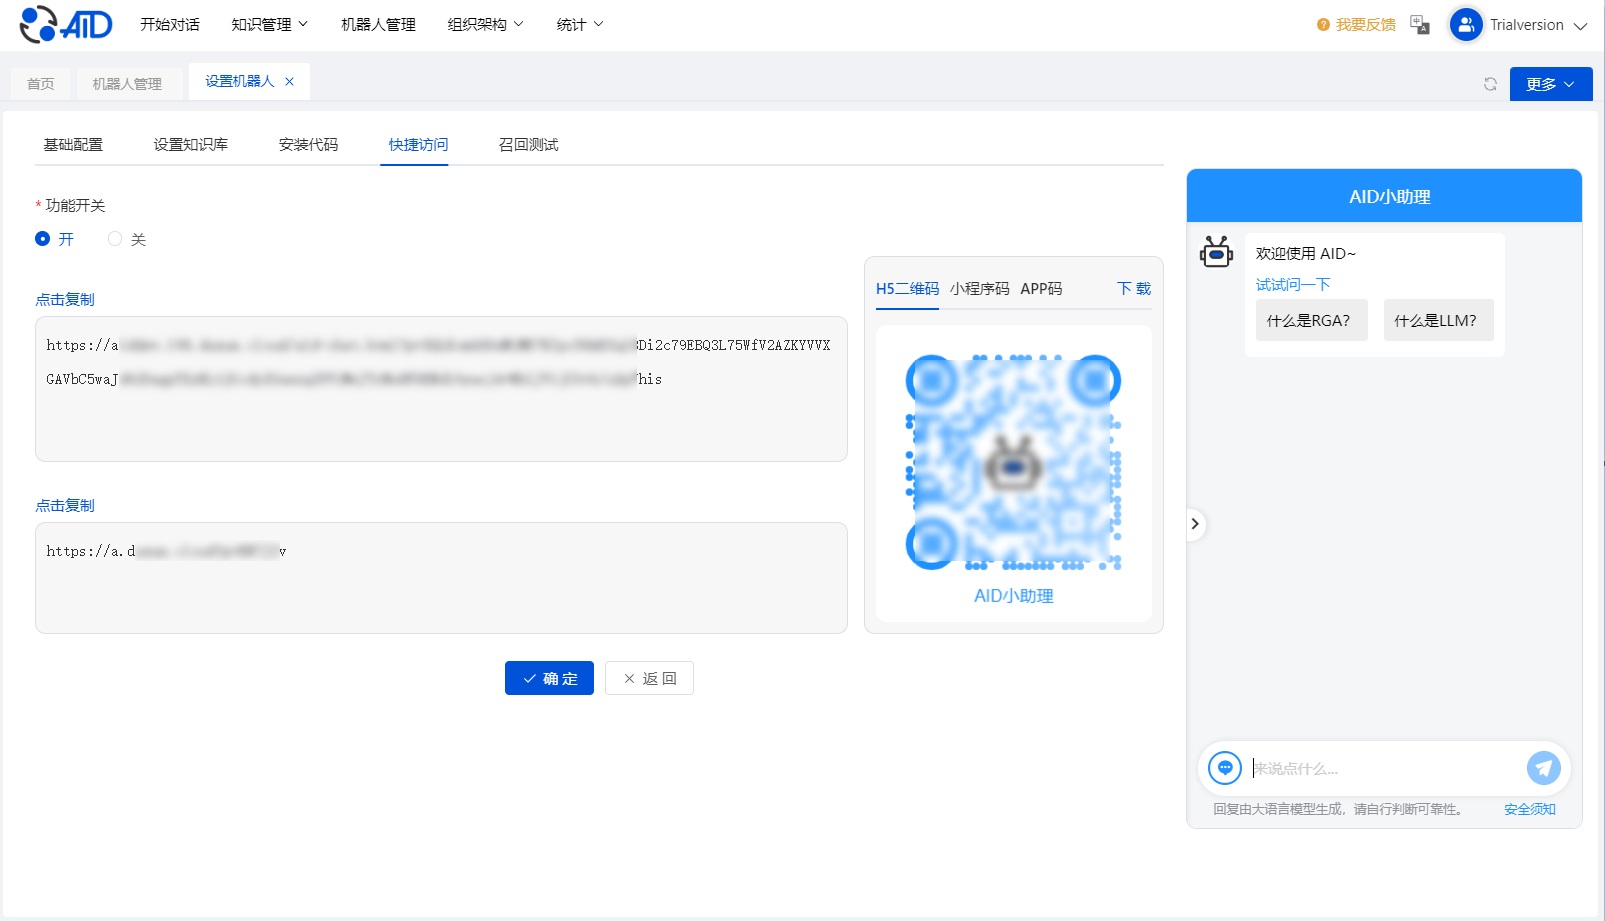1605x921 pixels.
Task: Switch to the 基础配置 tab
Action: [x=73, y=145]
